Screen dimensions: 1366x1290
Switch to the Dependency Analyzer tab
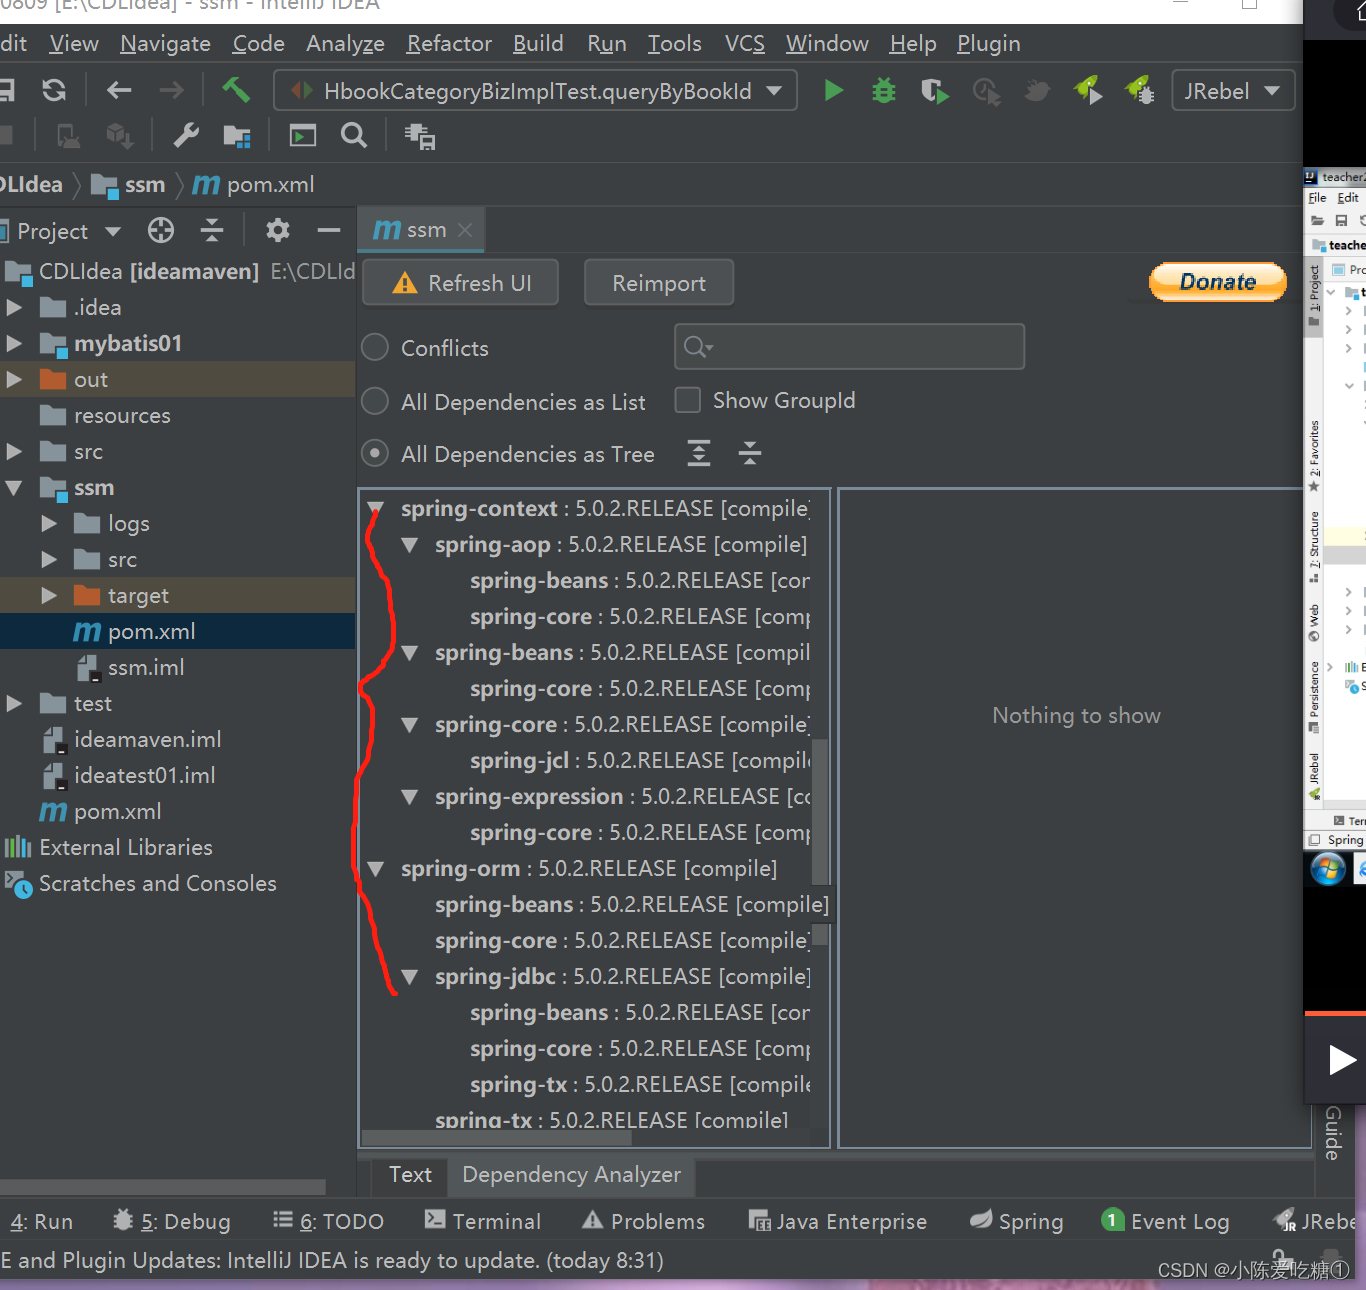[570, 1175]
